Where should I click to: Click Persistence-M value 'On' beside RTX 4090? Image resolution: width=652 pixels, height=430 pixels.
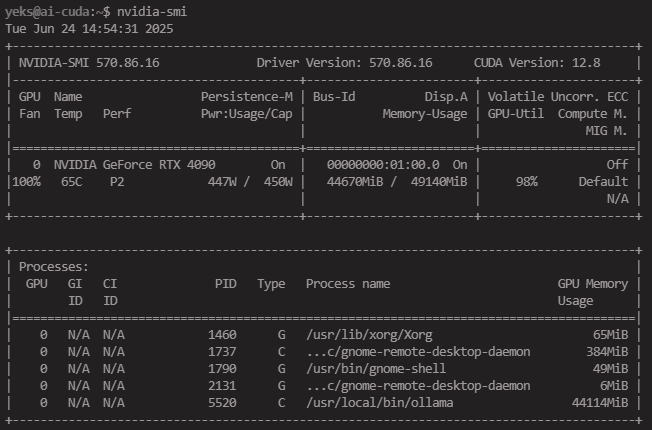coord(278,165)
